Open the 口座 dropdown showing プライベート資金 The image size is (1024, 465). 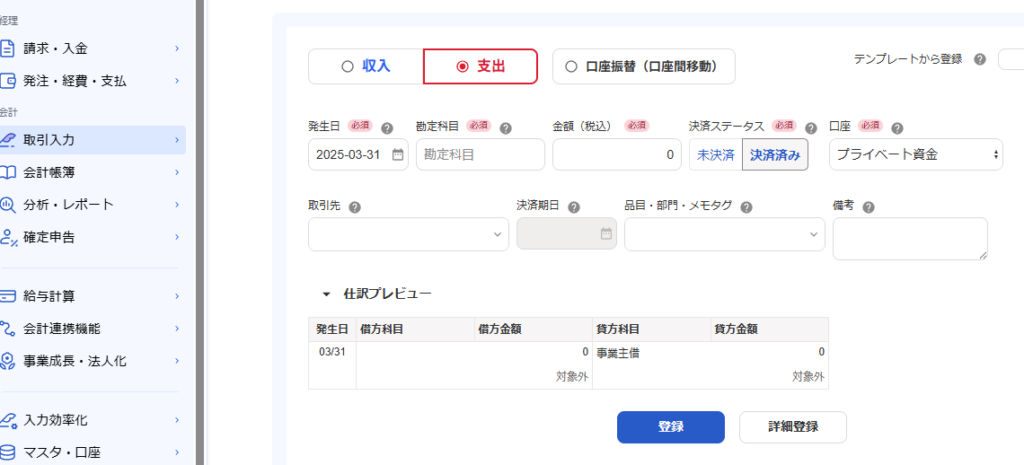pos(916,155)
